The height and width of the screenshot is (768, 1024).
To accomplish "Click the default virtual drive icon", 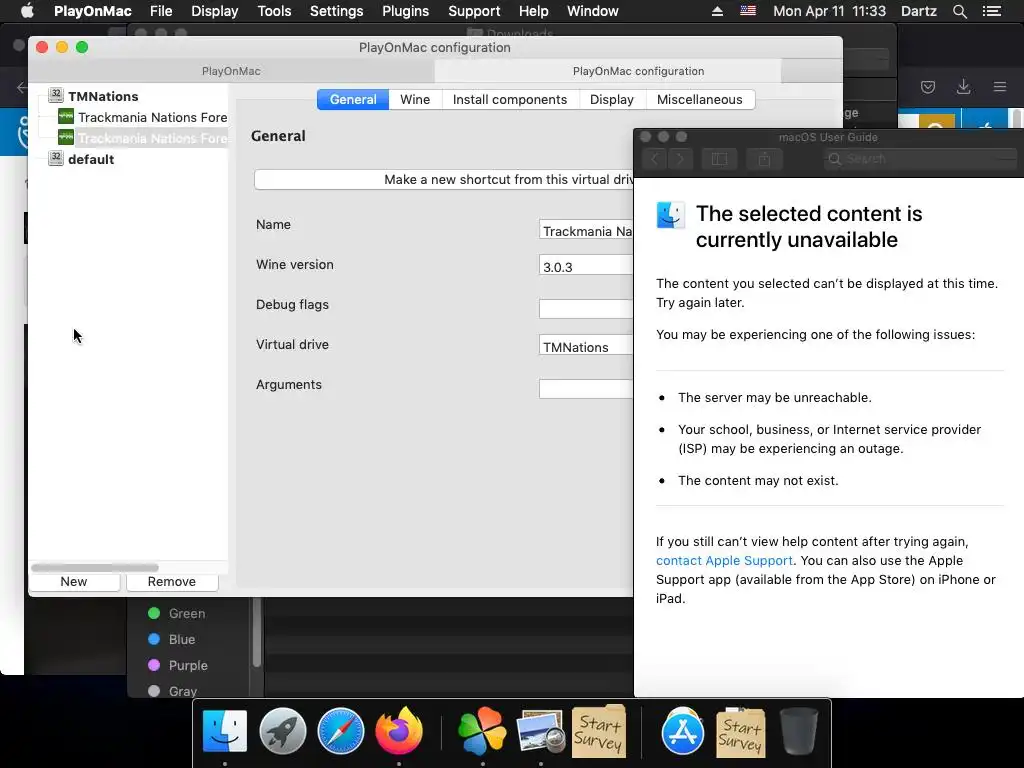I will pos(56,158).
